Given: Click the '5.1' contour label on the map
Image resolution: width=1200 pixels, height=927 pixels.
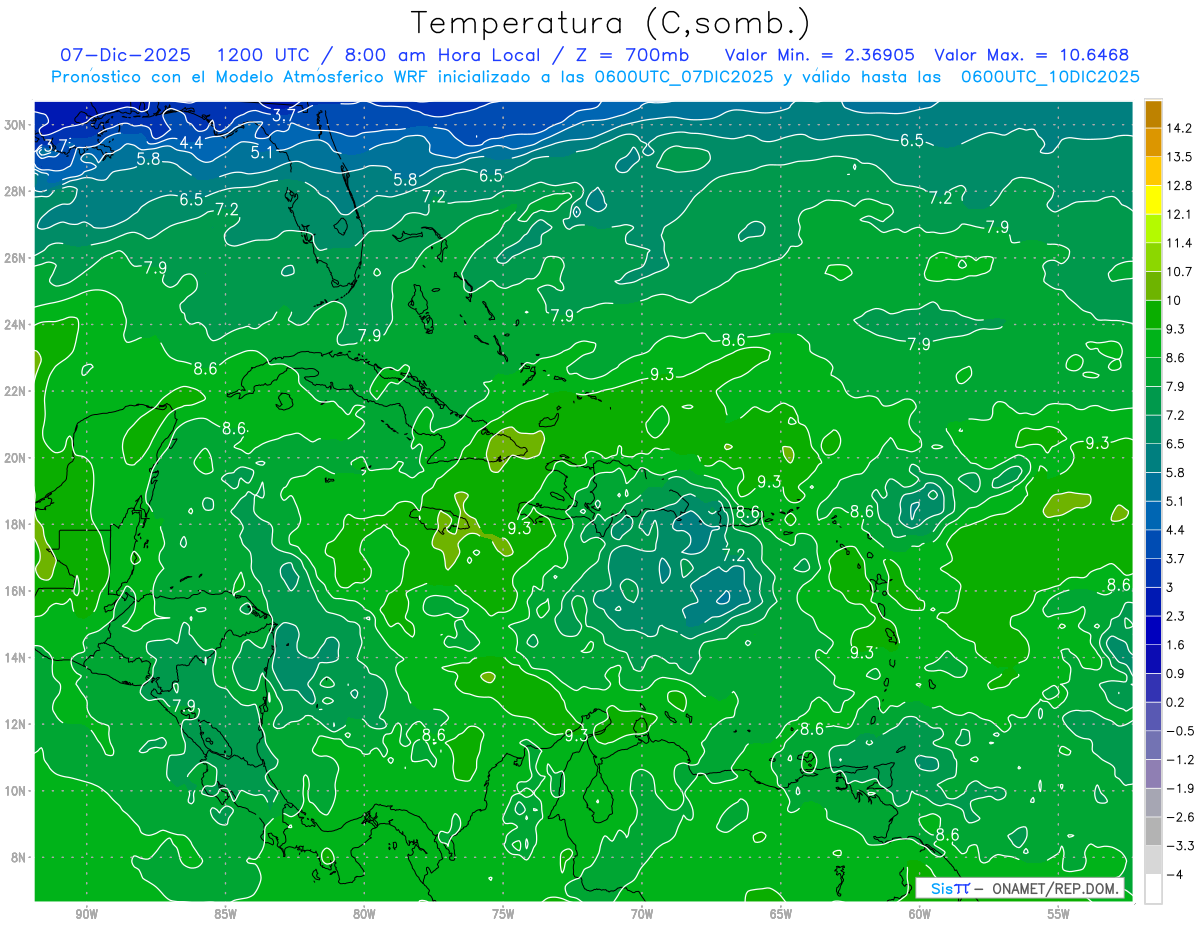Looking at the screenshot, I should click(262, 153).
